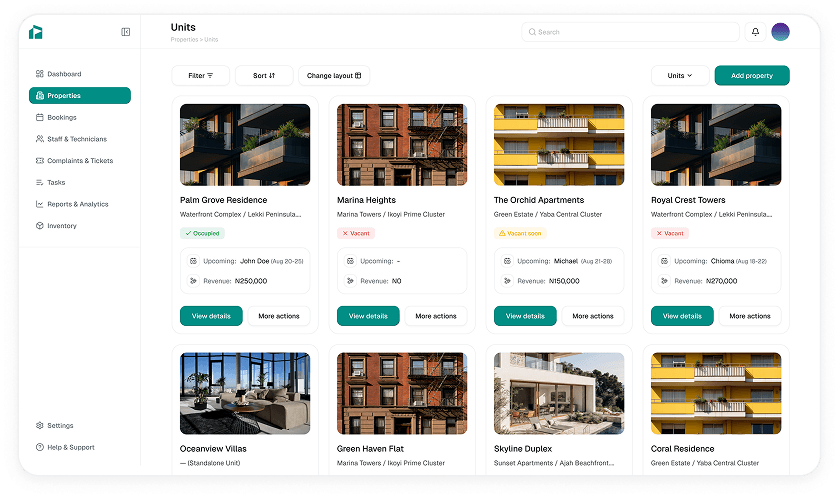Click Skyline Duplex photo
Screen dimensions: 839x498
(x=559, y=393)
